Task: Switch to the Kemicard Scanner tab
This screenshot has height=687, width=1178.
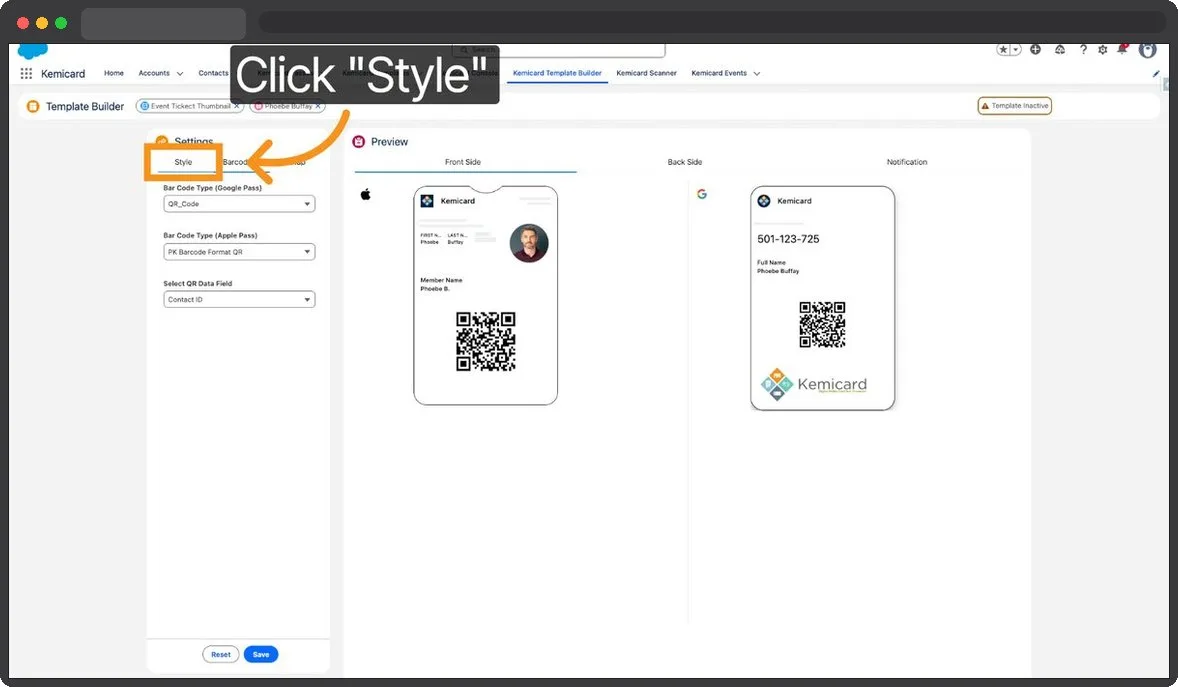Action: (x=646, y=73)
